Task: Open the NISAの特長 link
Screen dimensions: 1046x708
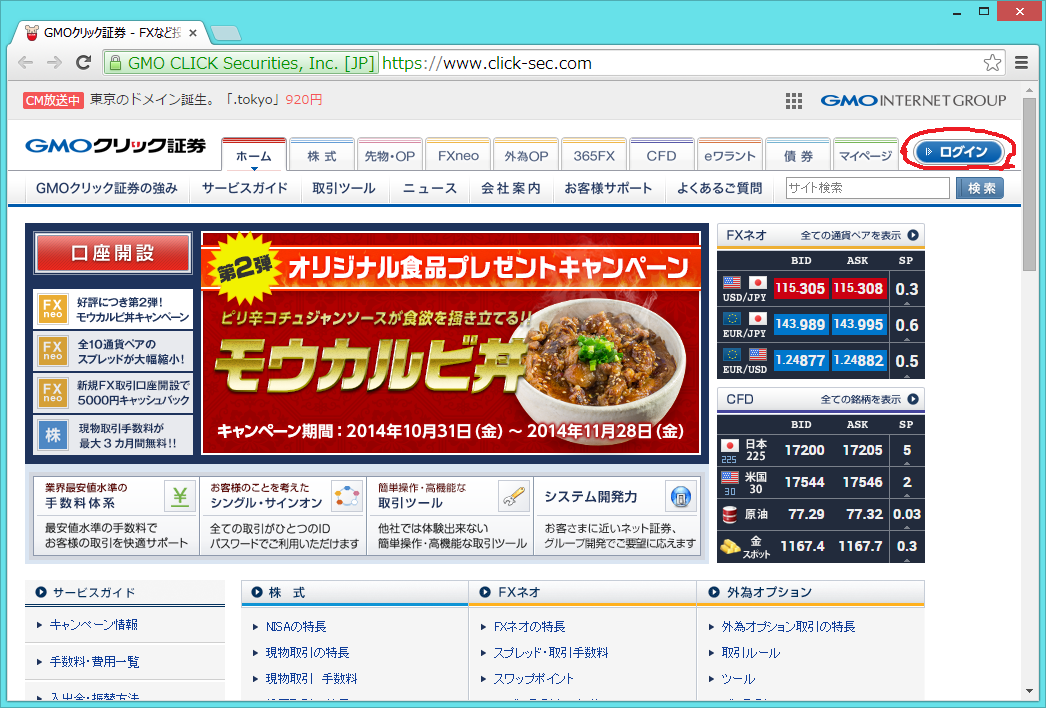Action: 296,627
